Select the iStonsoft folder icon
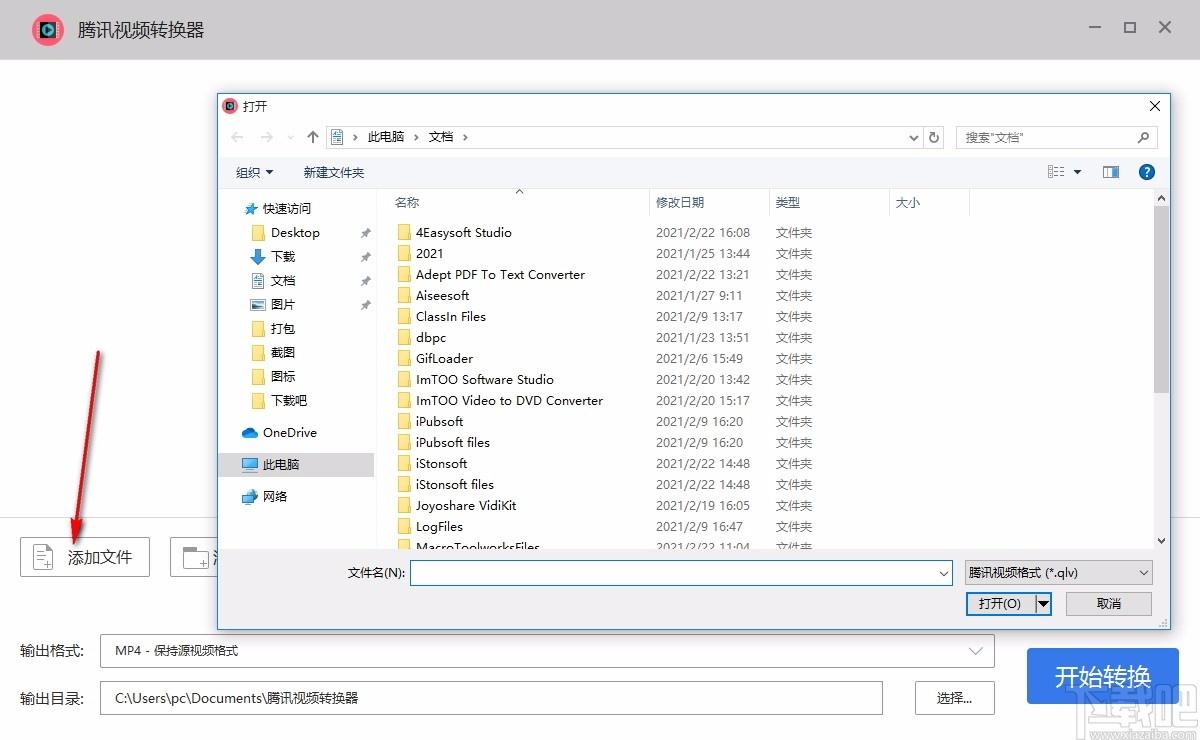Image resolution: width=1200 pixels, height=740 pixels. 404,463
